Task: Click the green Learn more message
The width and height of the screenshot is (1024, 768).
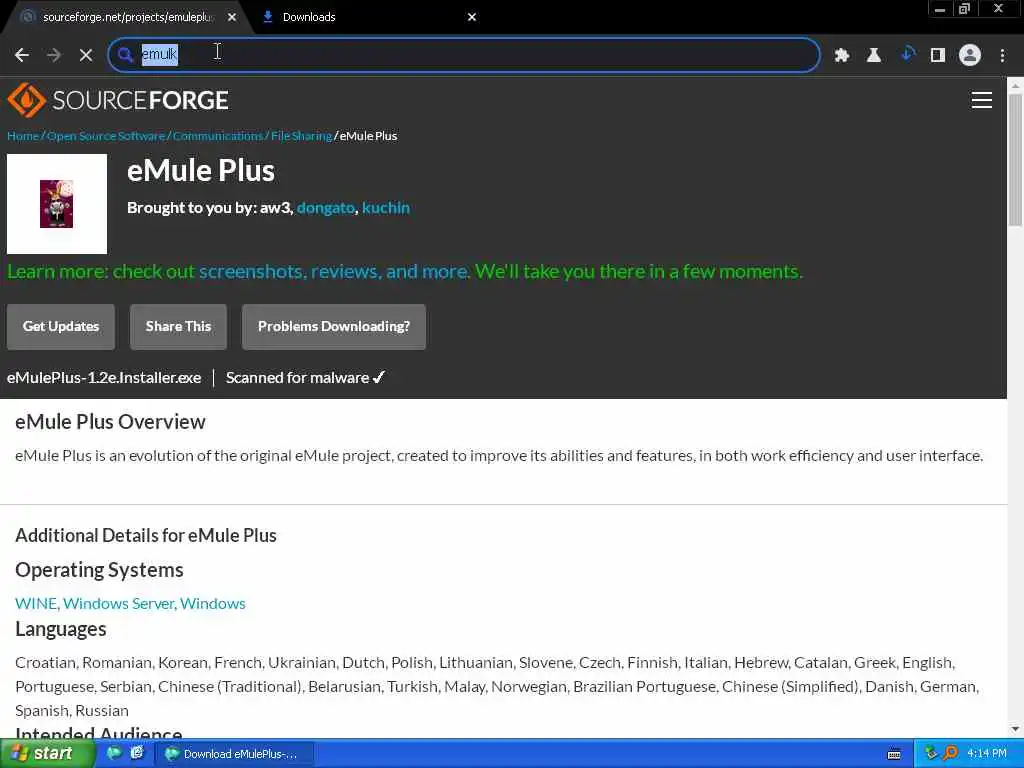Action: (405, 271)
